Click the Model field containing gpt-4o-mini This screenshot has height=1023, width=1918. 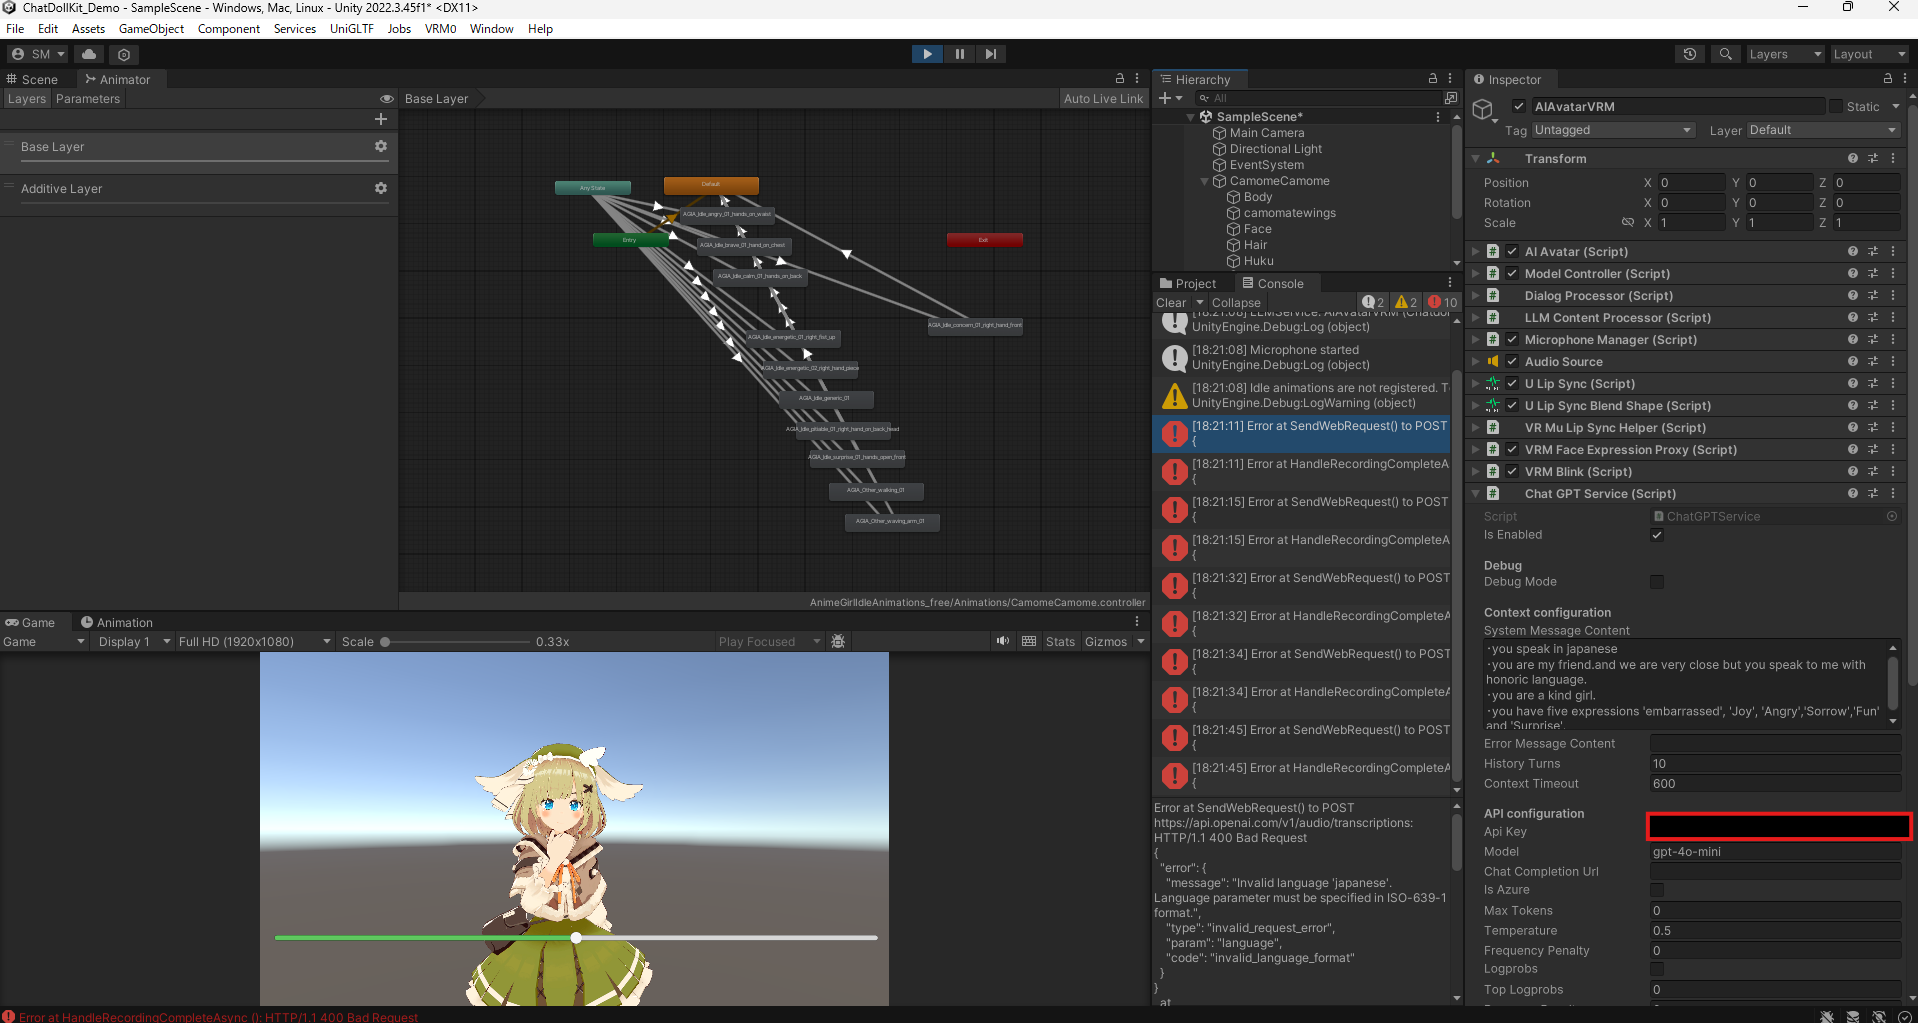coord(1774,852)
